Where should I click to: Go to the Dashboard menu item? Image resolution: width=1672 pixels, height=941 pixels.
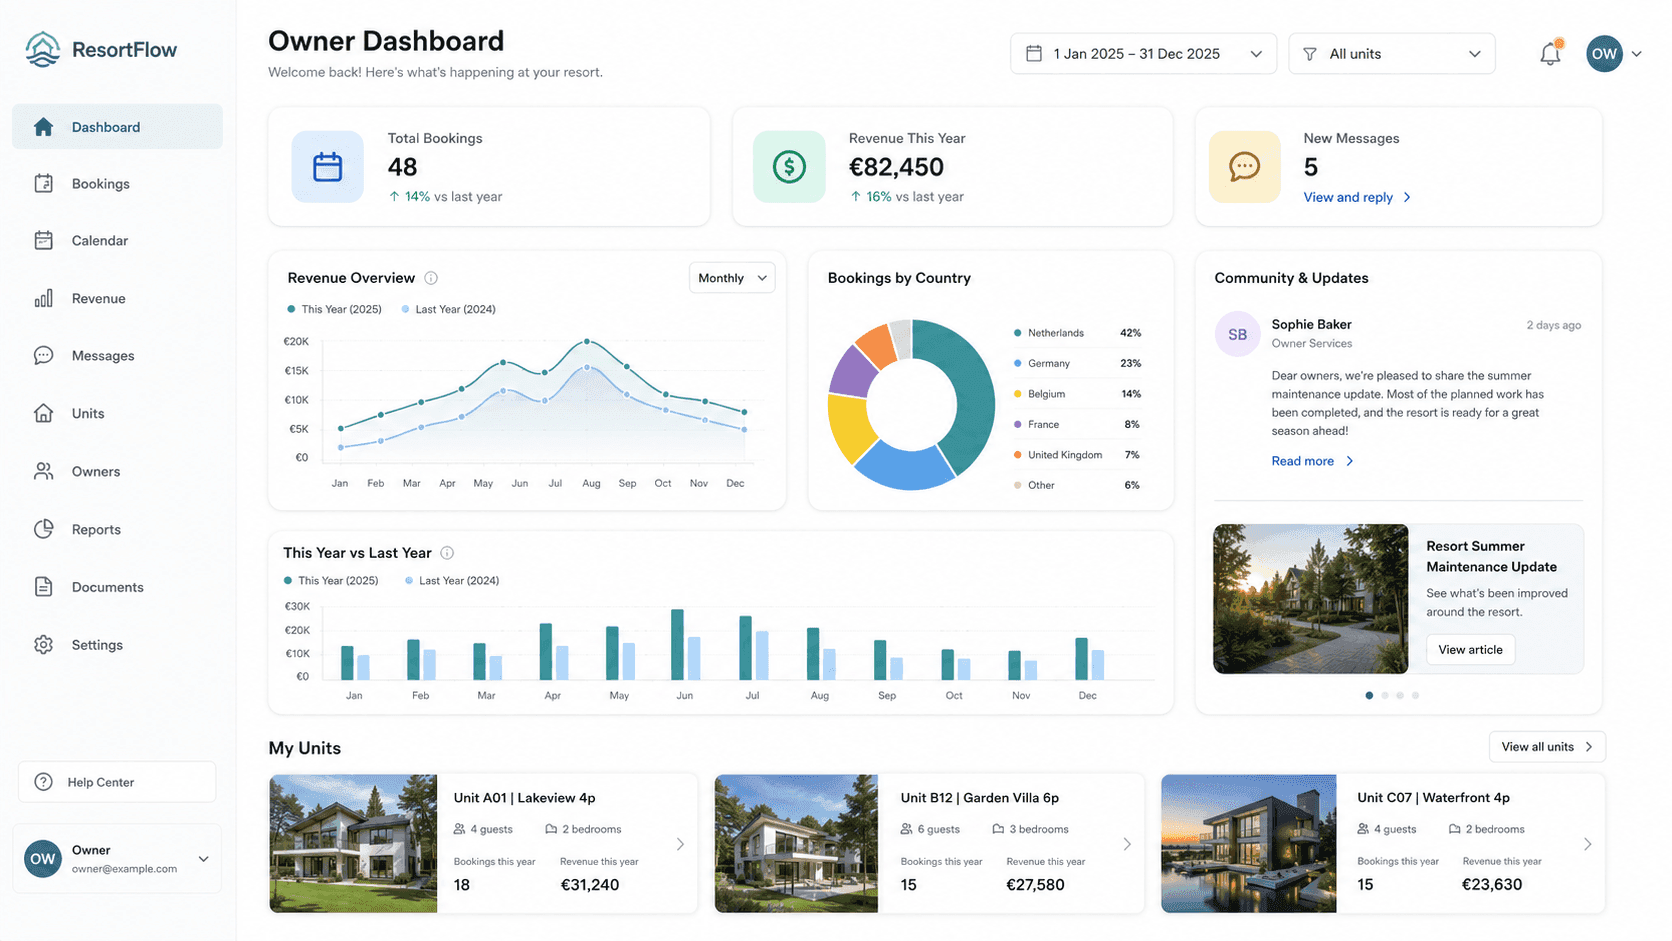click(117, 127)
